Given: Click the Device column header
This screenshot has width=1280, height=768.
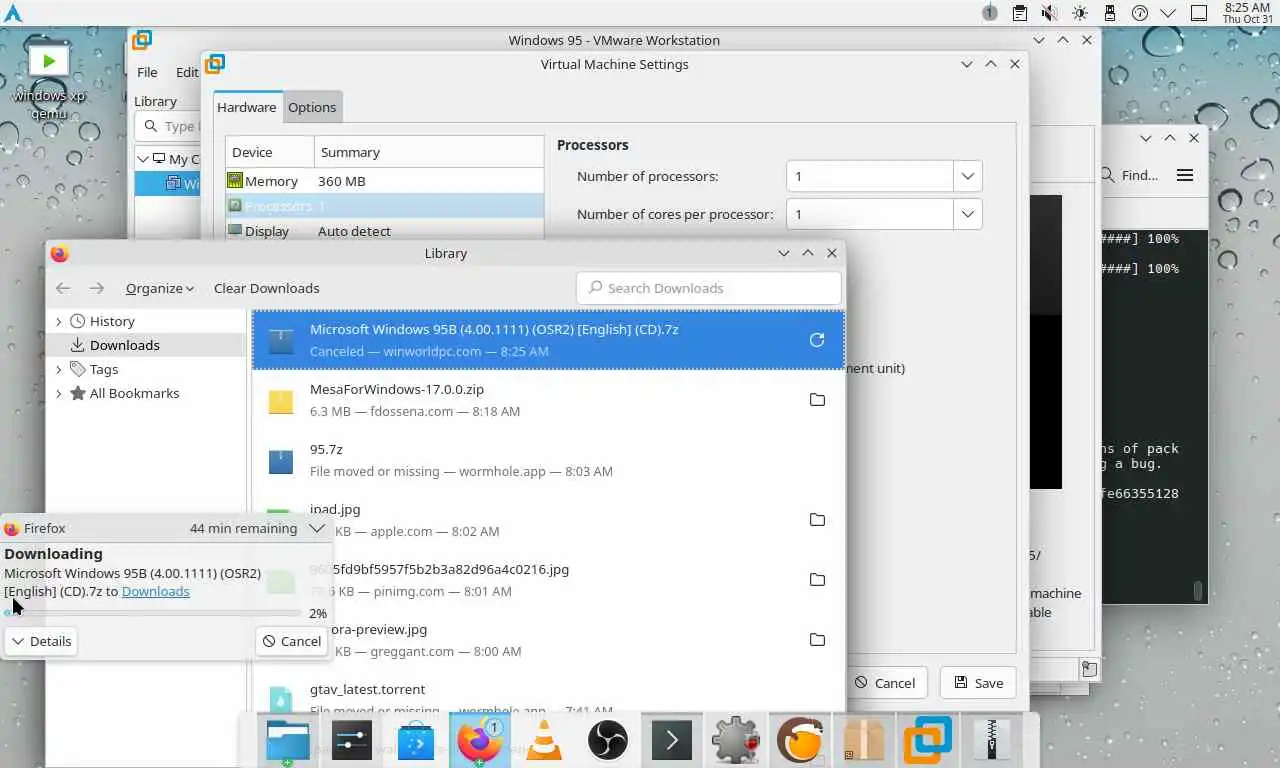Looking at the screenshot, I should (x=270, y=152).
